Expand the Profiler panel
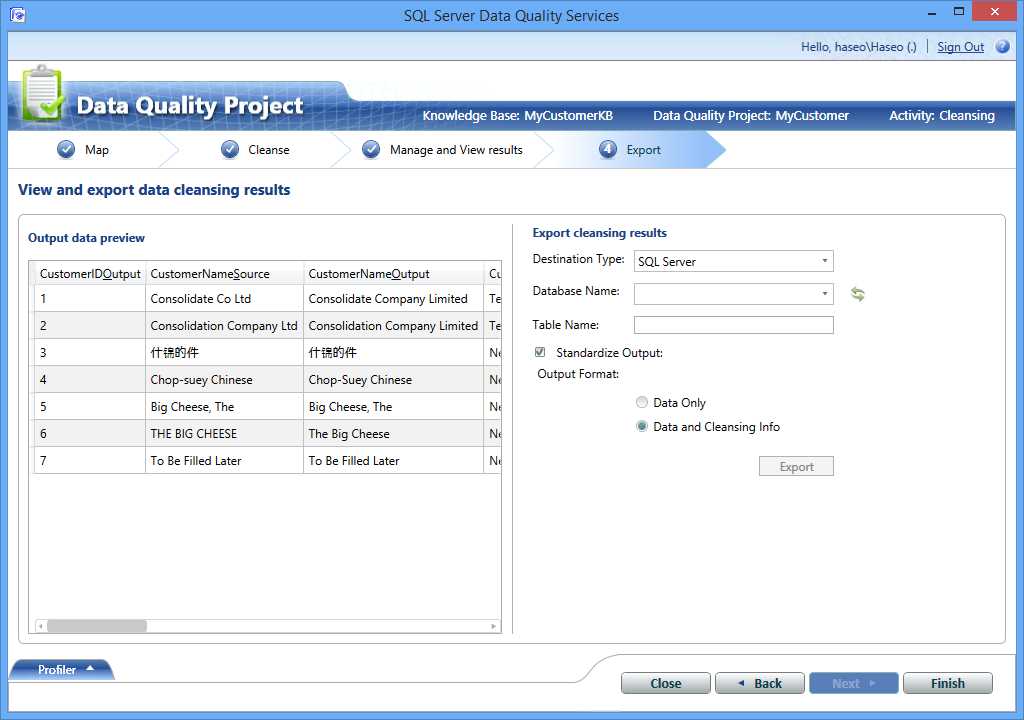The image size is (1024, 720). [63, 670]
